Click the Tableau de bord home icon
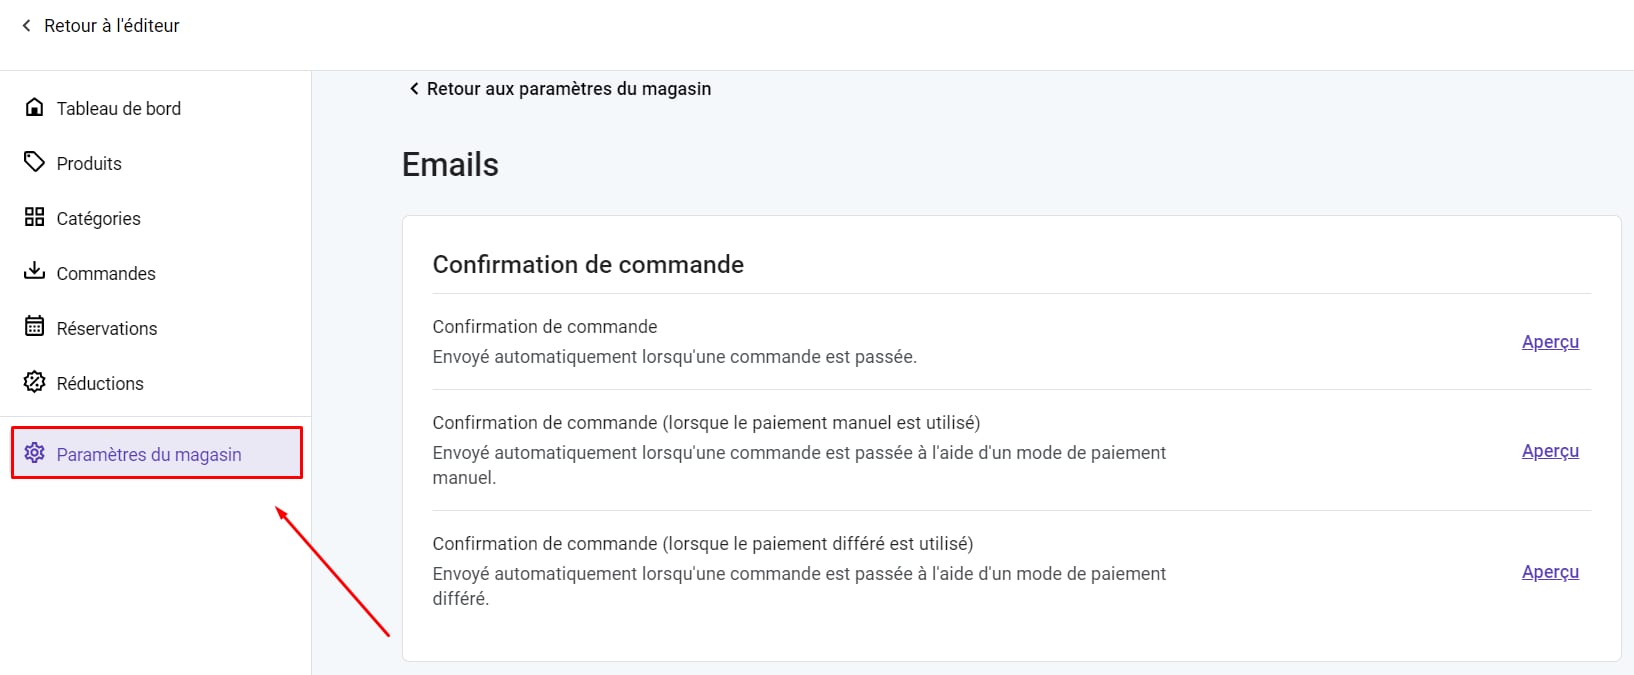The image size is (1634, 675). 34,107
